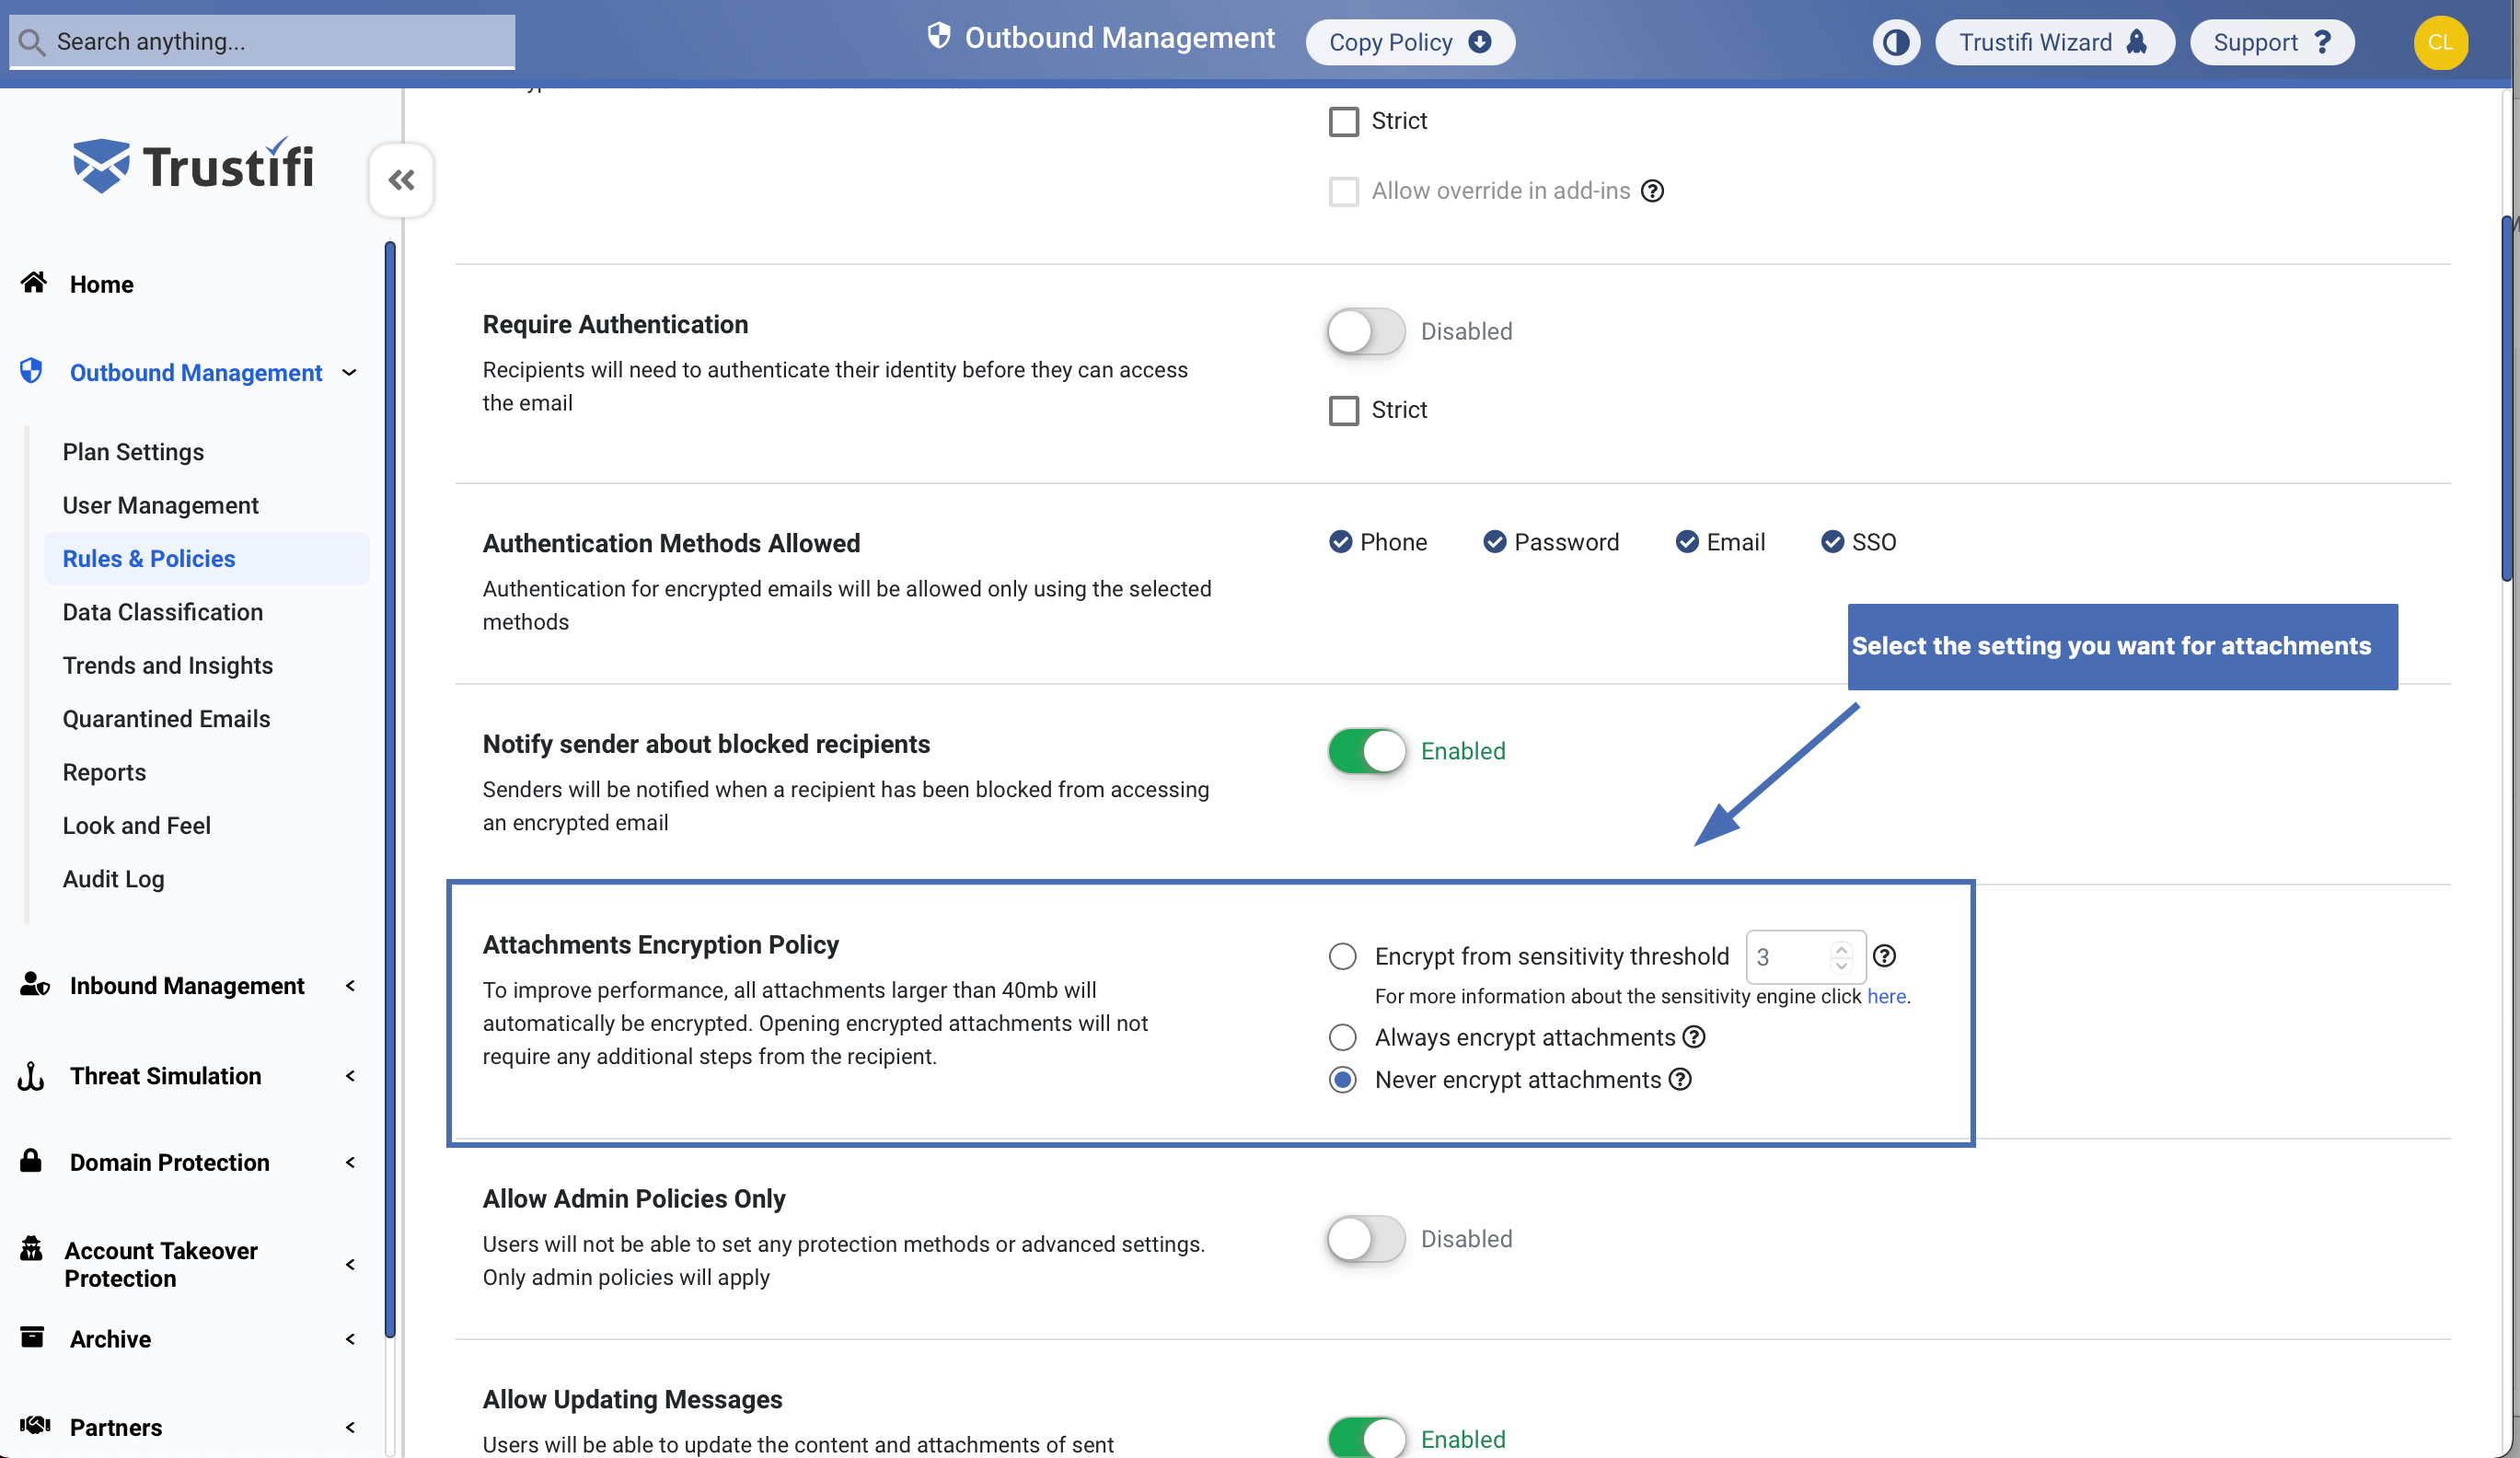Click the Search anything input field
Viewport: 2520px width, 1458px height.
[262, 42]
